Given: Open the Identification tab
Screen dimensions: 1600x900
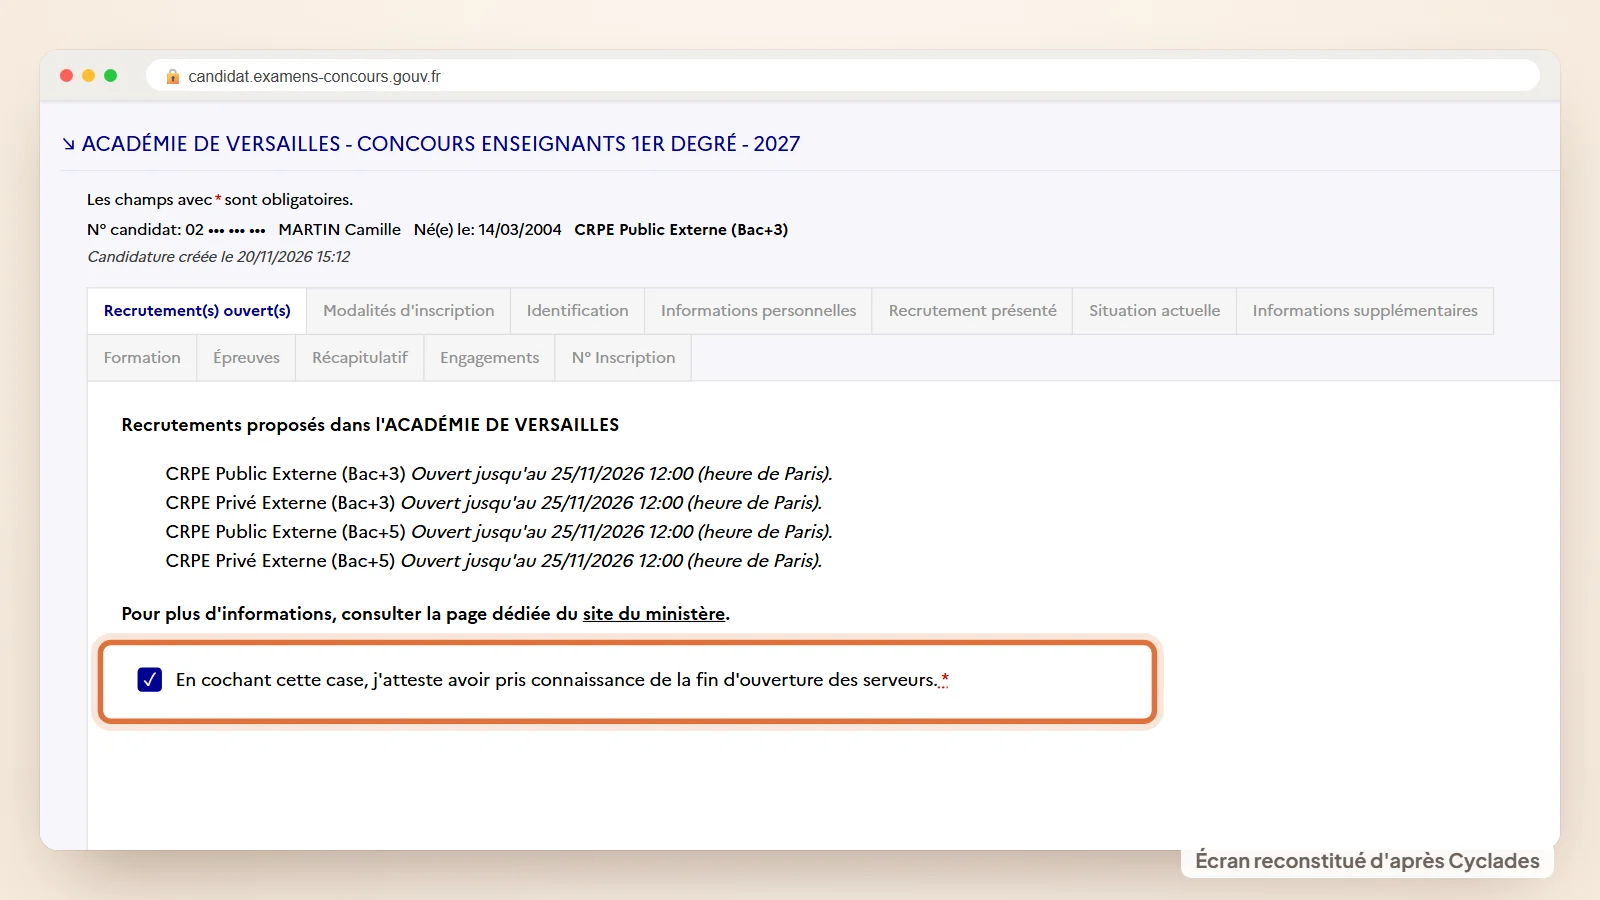Looking at the screenshot, I should point(578,311).
